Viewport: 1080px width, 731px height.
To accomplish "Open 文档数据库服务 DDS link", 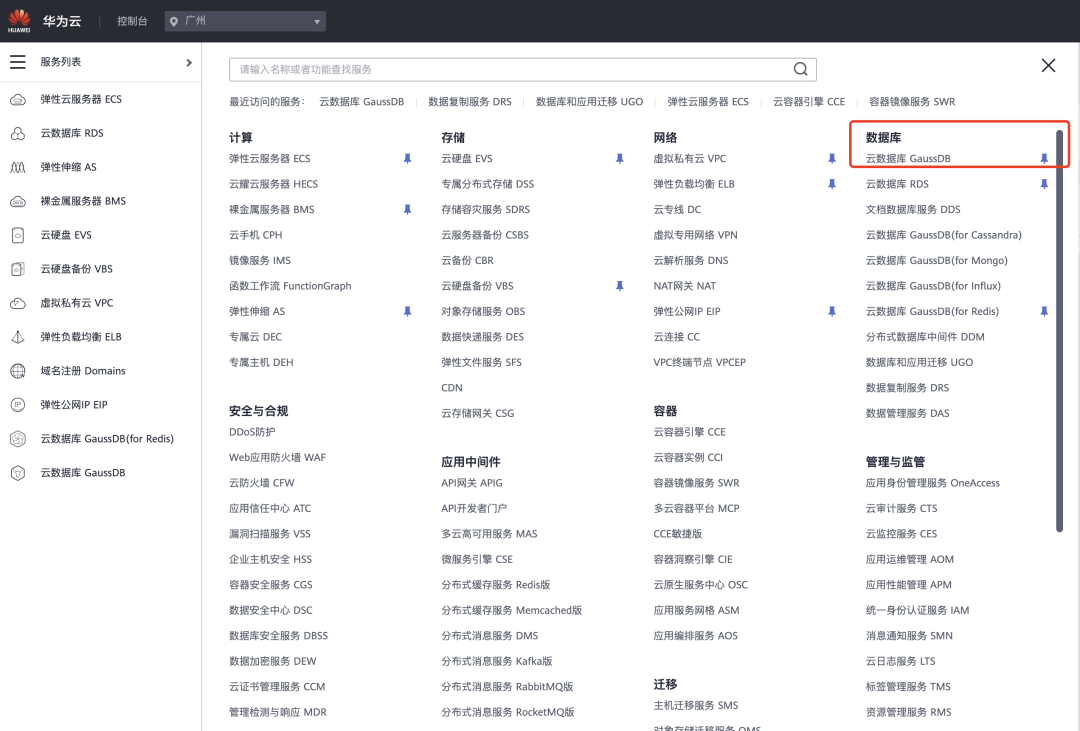I will tap(913, 209).
